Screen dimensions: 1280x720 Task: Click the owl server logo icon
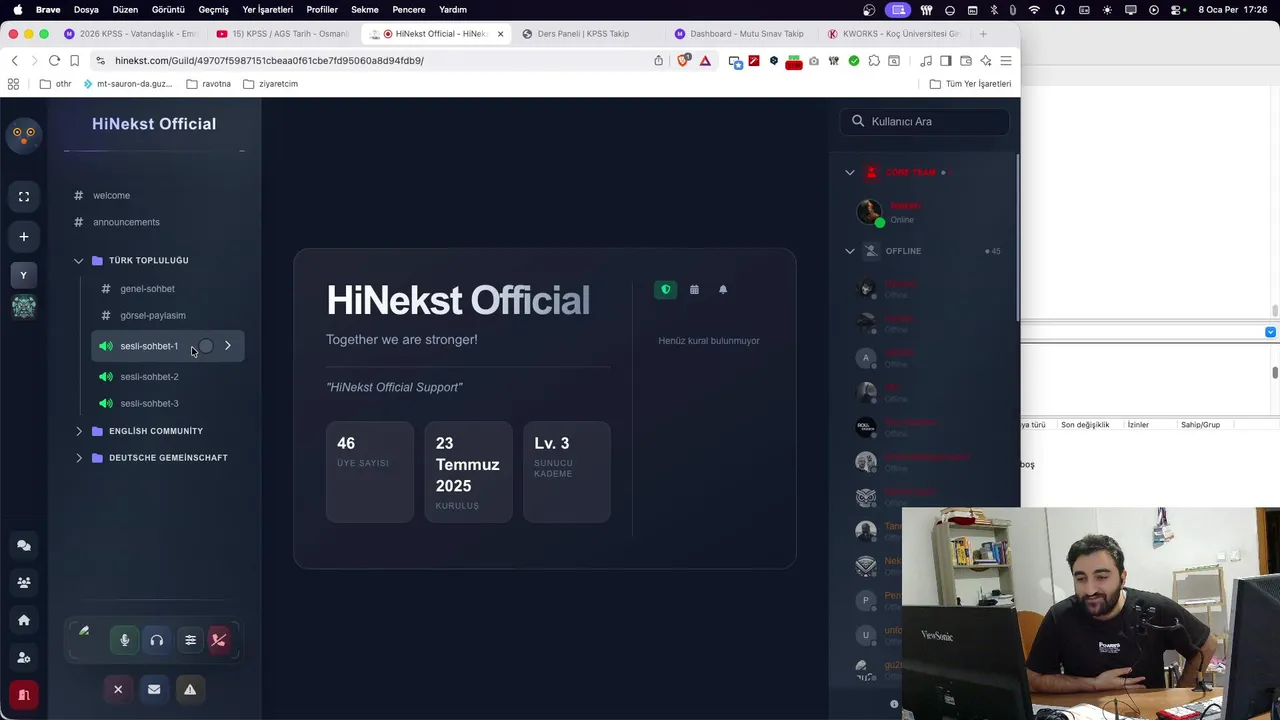pyautogui.click(x=24, y=134)
